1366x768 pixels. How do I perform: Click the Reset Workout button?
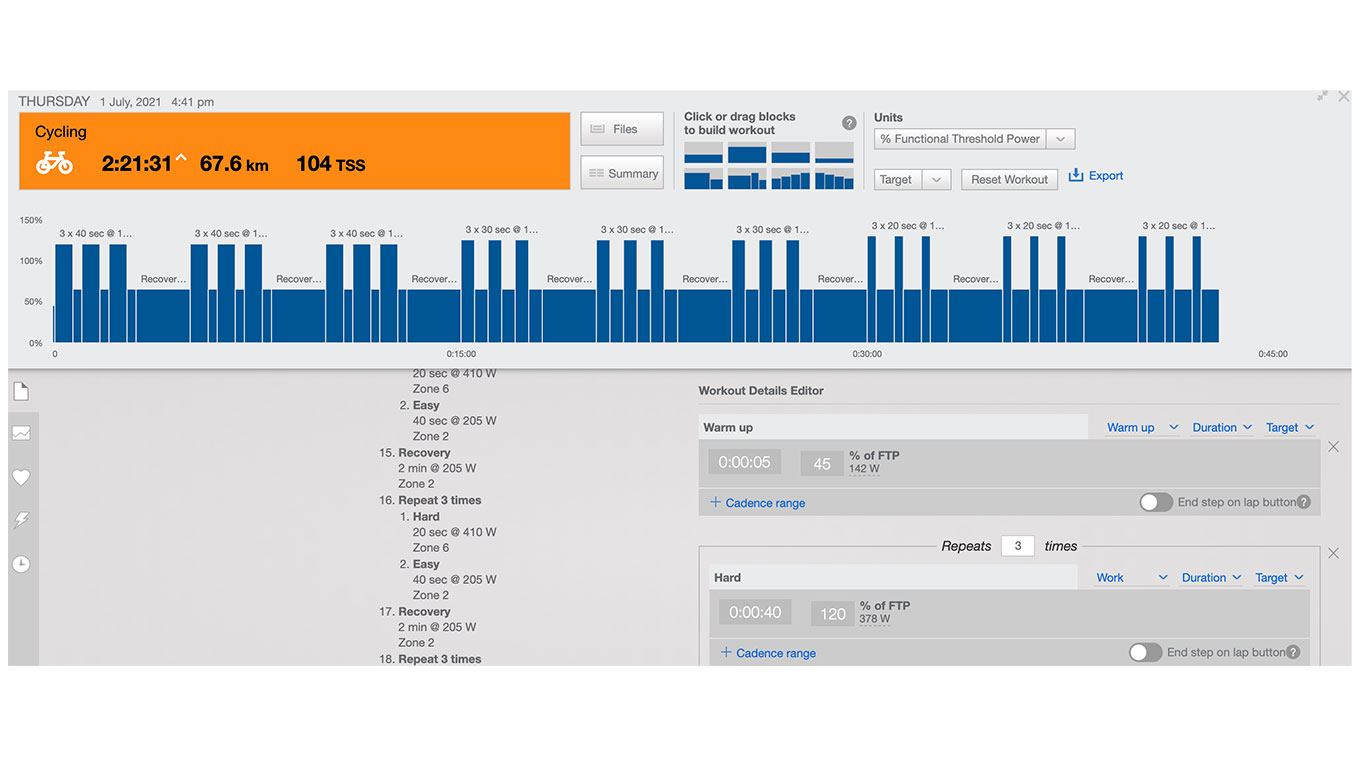click(1009, 179)
